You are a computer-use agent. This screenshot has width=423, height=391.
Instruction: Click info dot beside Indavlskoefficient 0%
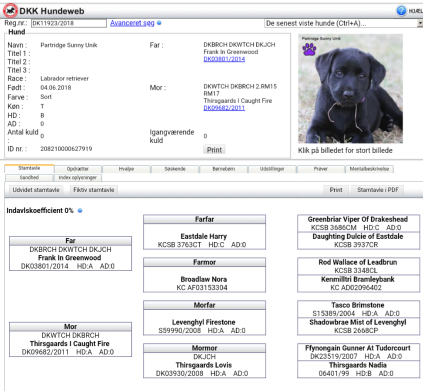(x=80, y=210)
